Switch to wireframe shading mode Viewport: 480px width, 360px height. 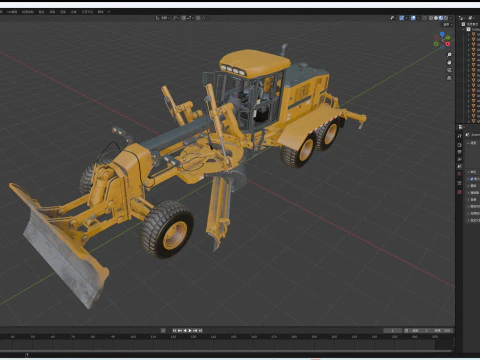(x=431, y=18)
